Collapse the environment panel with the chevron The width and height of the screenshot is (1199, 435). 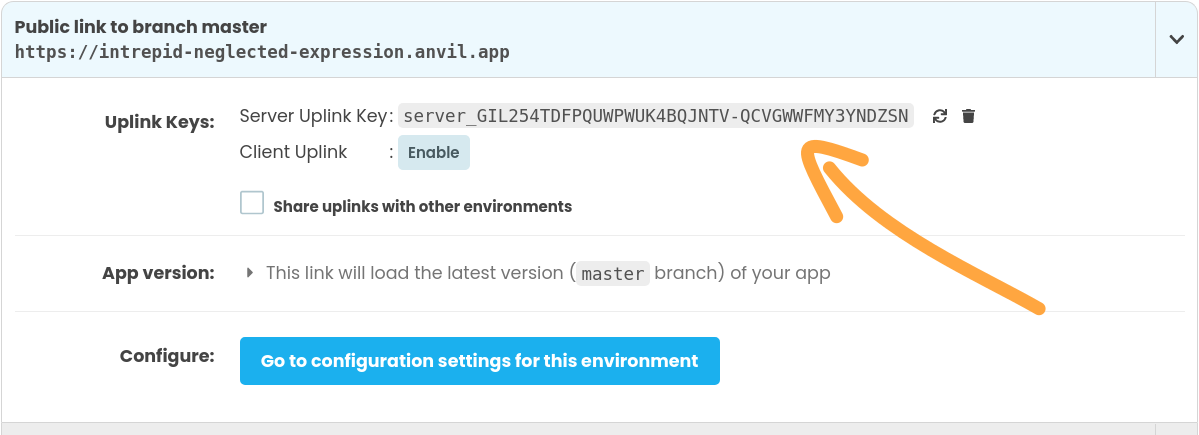[1176, 39]
